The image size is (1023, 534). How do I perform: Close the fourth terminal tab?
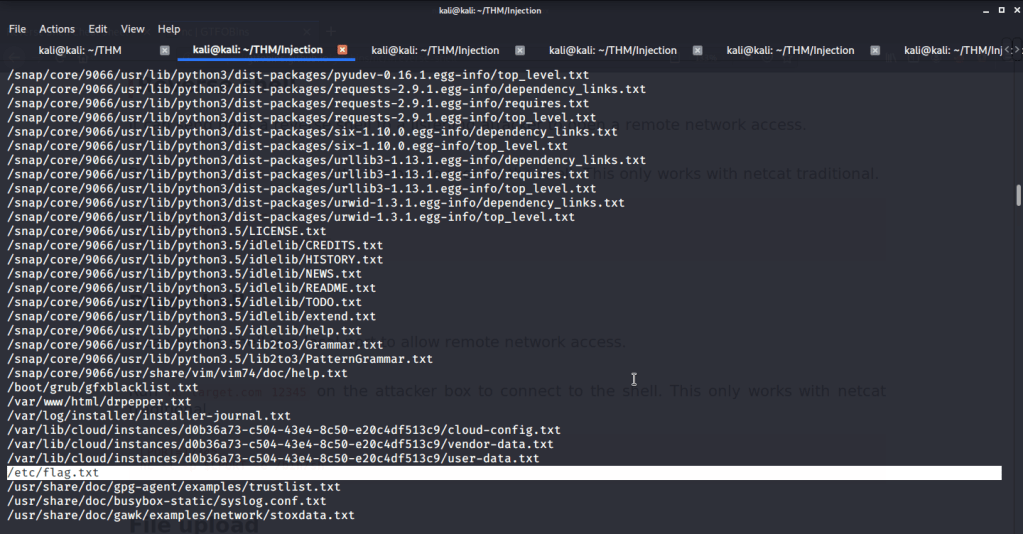coord(698,50)
